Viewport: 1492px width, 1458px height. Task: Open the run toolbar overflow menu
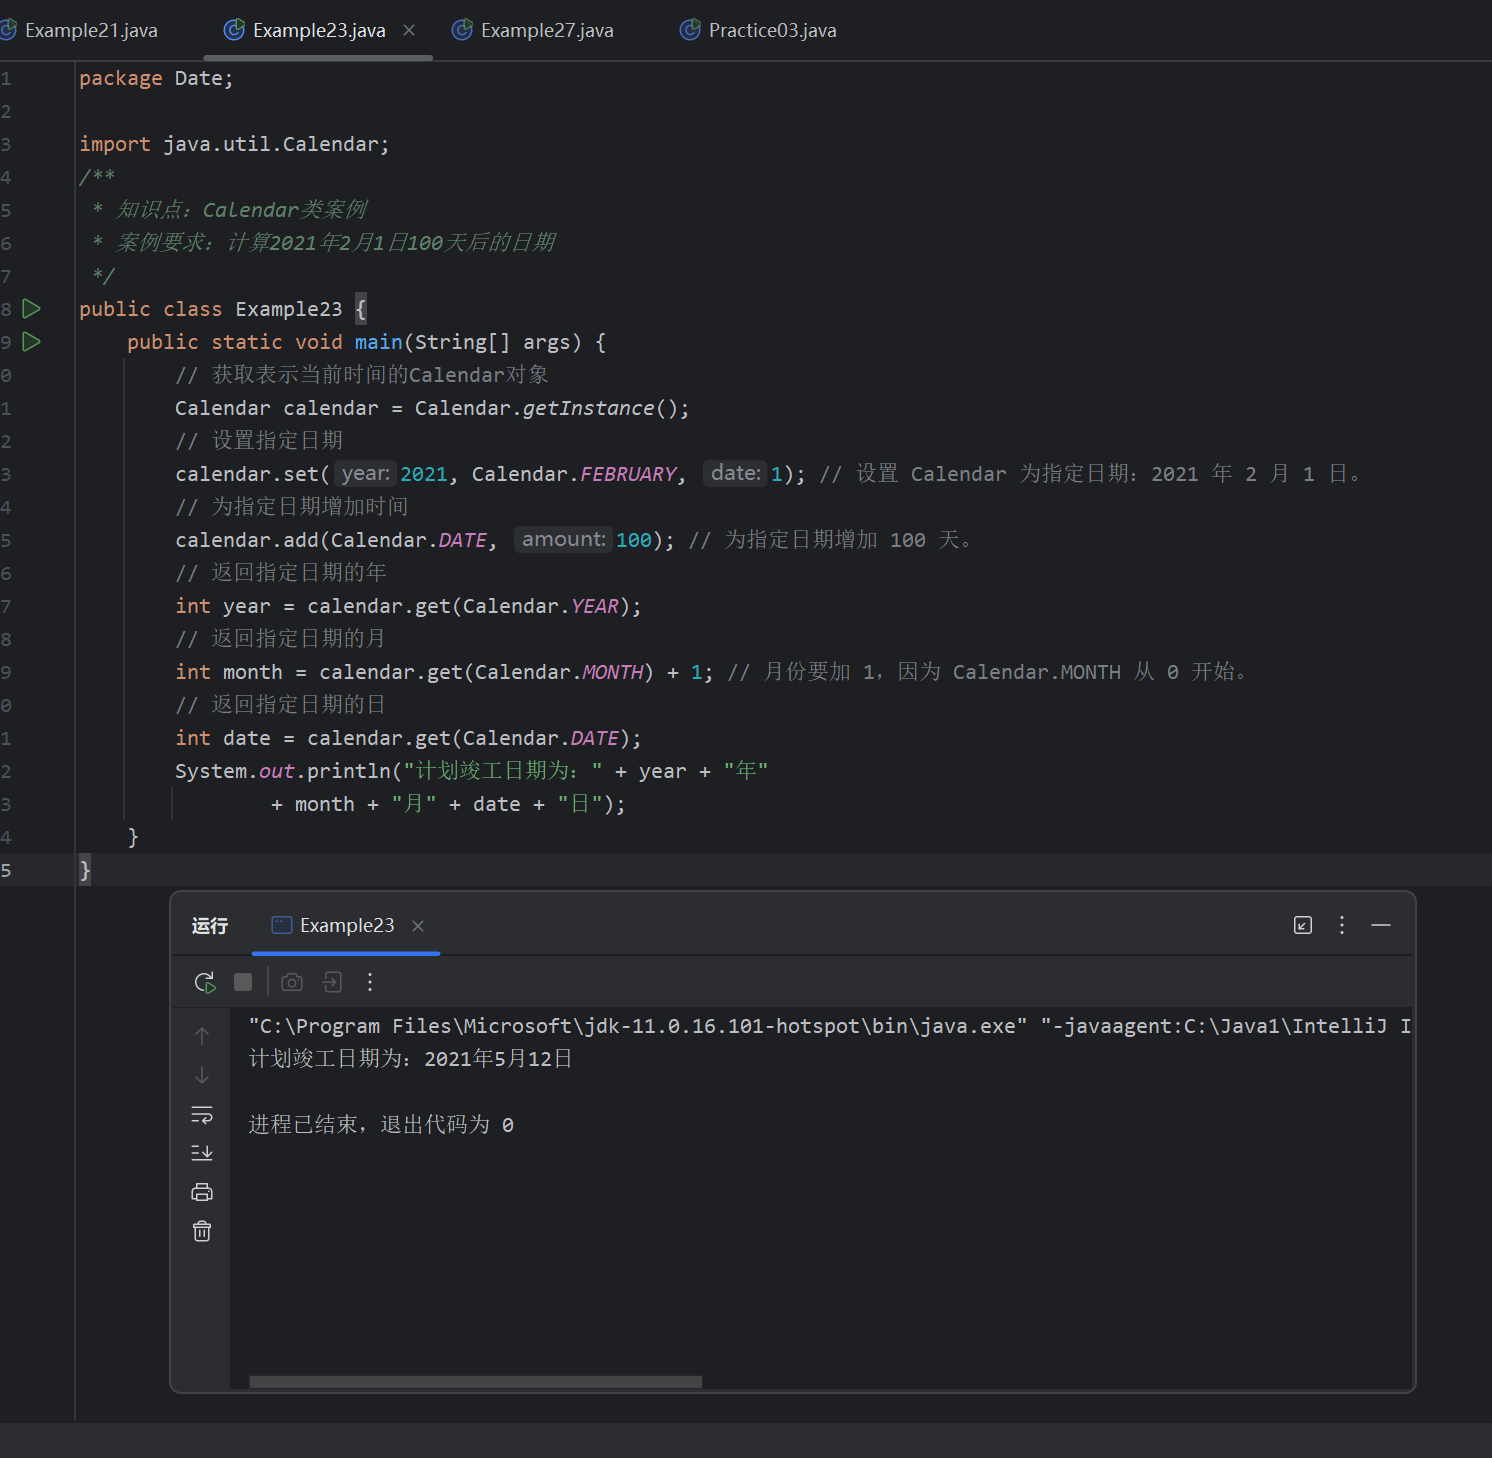click(369, 982)
